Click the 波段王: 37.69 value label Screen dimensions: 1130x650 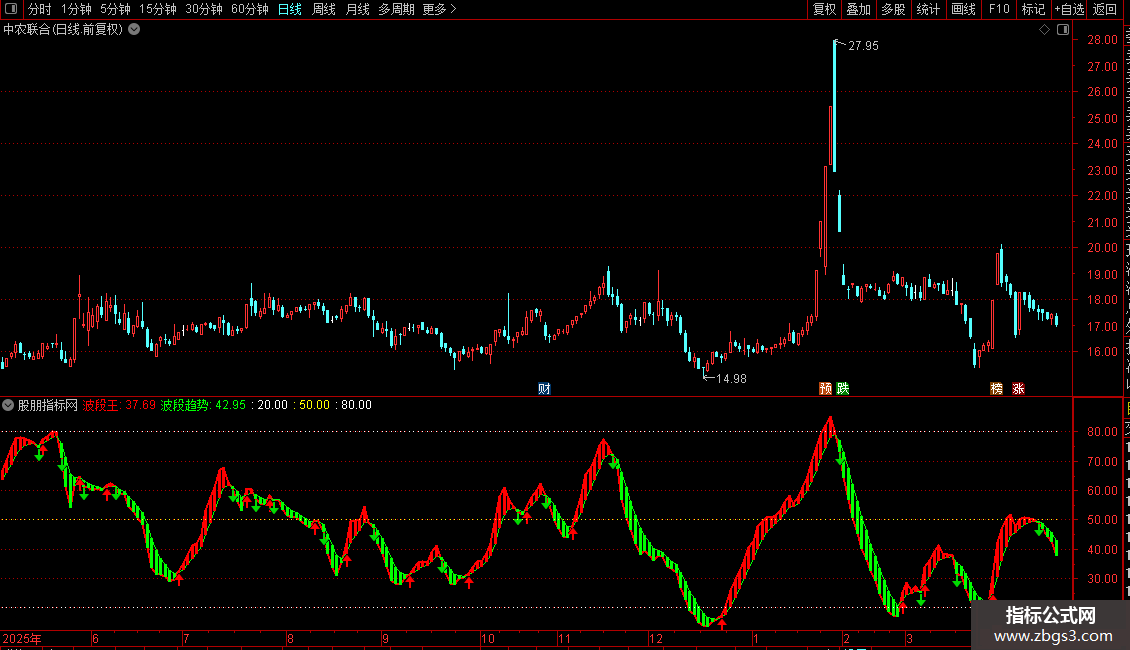pyautogui.click(x=119, y=405)
